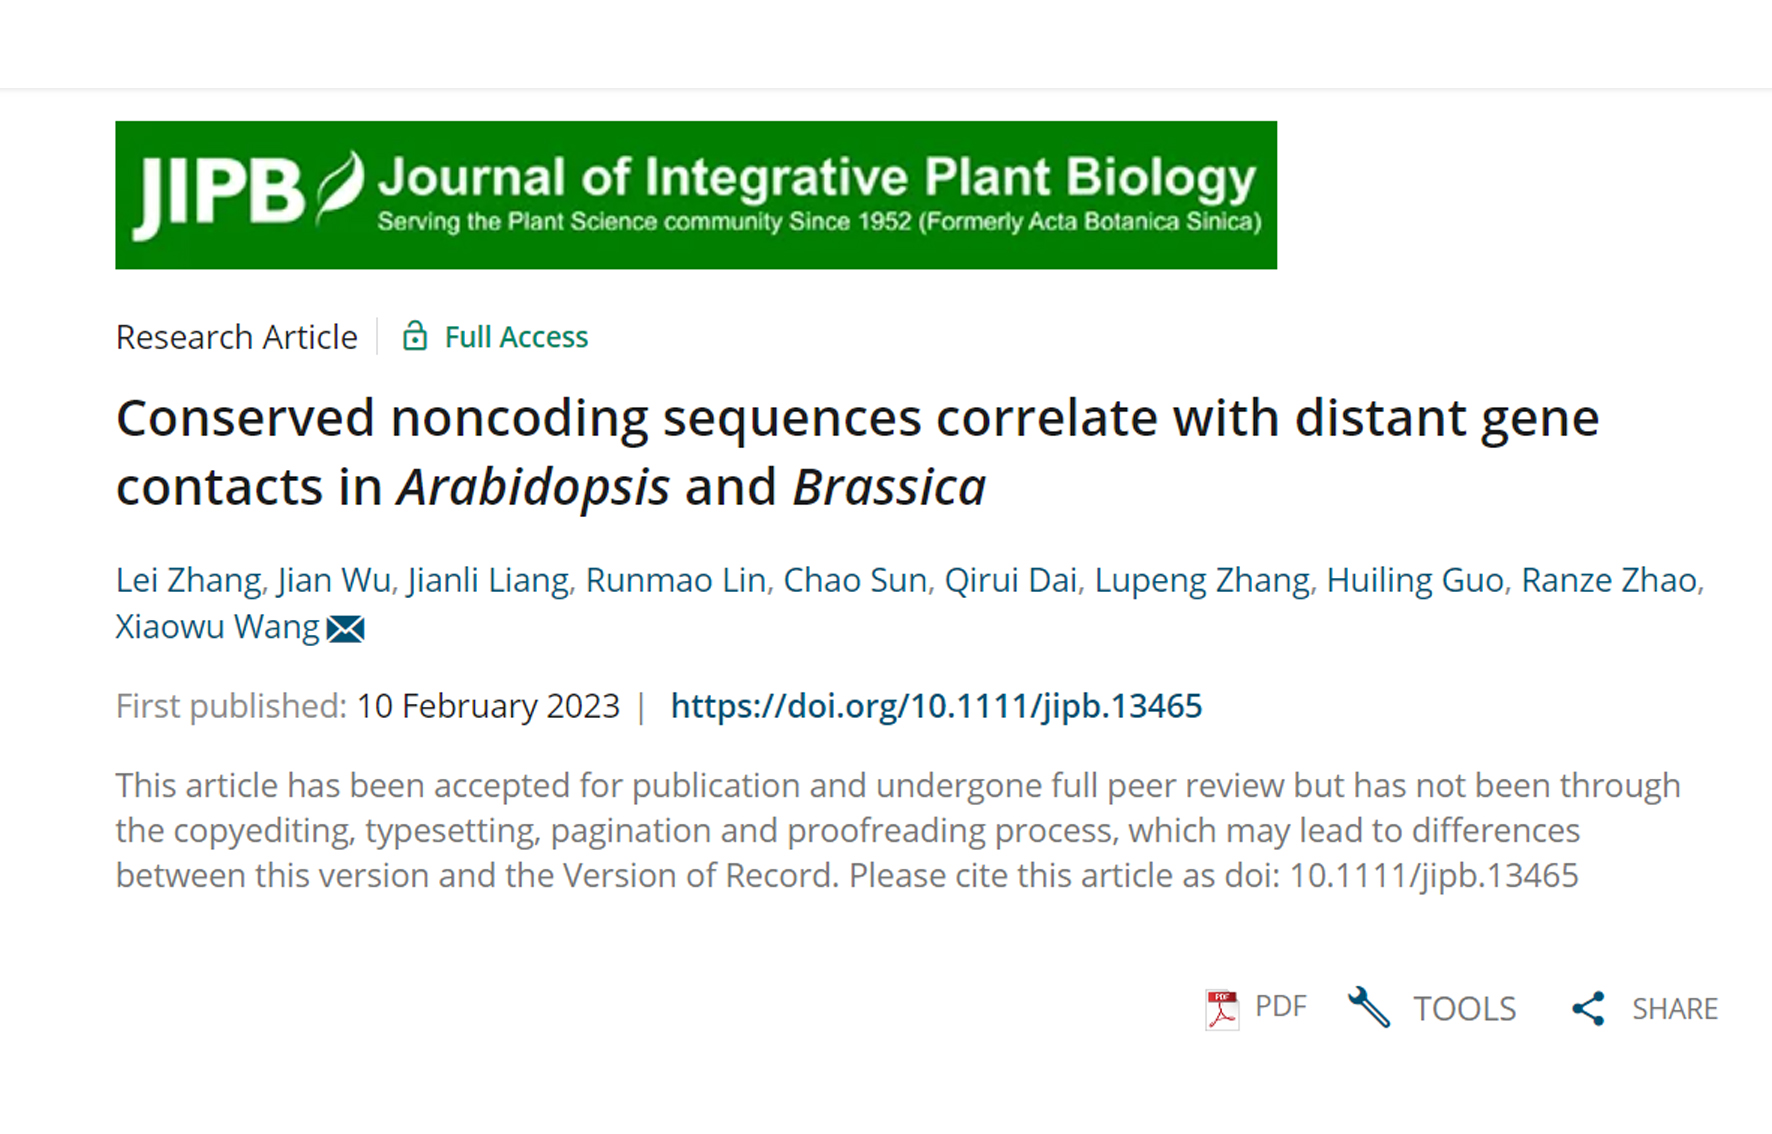This screenshot has width=1772, height=1134.
Task: Click the Lupeng Zhang author link
Action: (1201, 580)
